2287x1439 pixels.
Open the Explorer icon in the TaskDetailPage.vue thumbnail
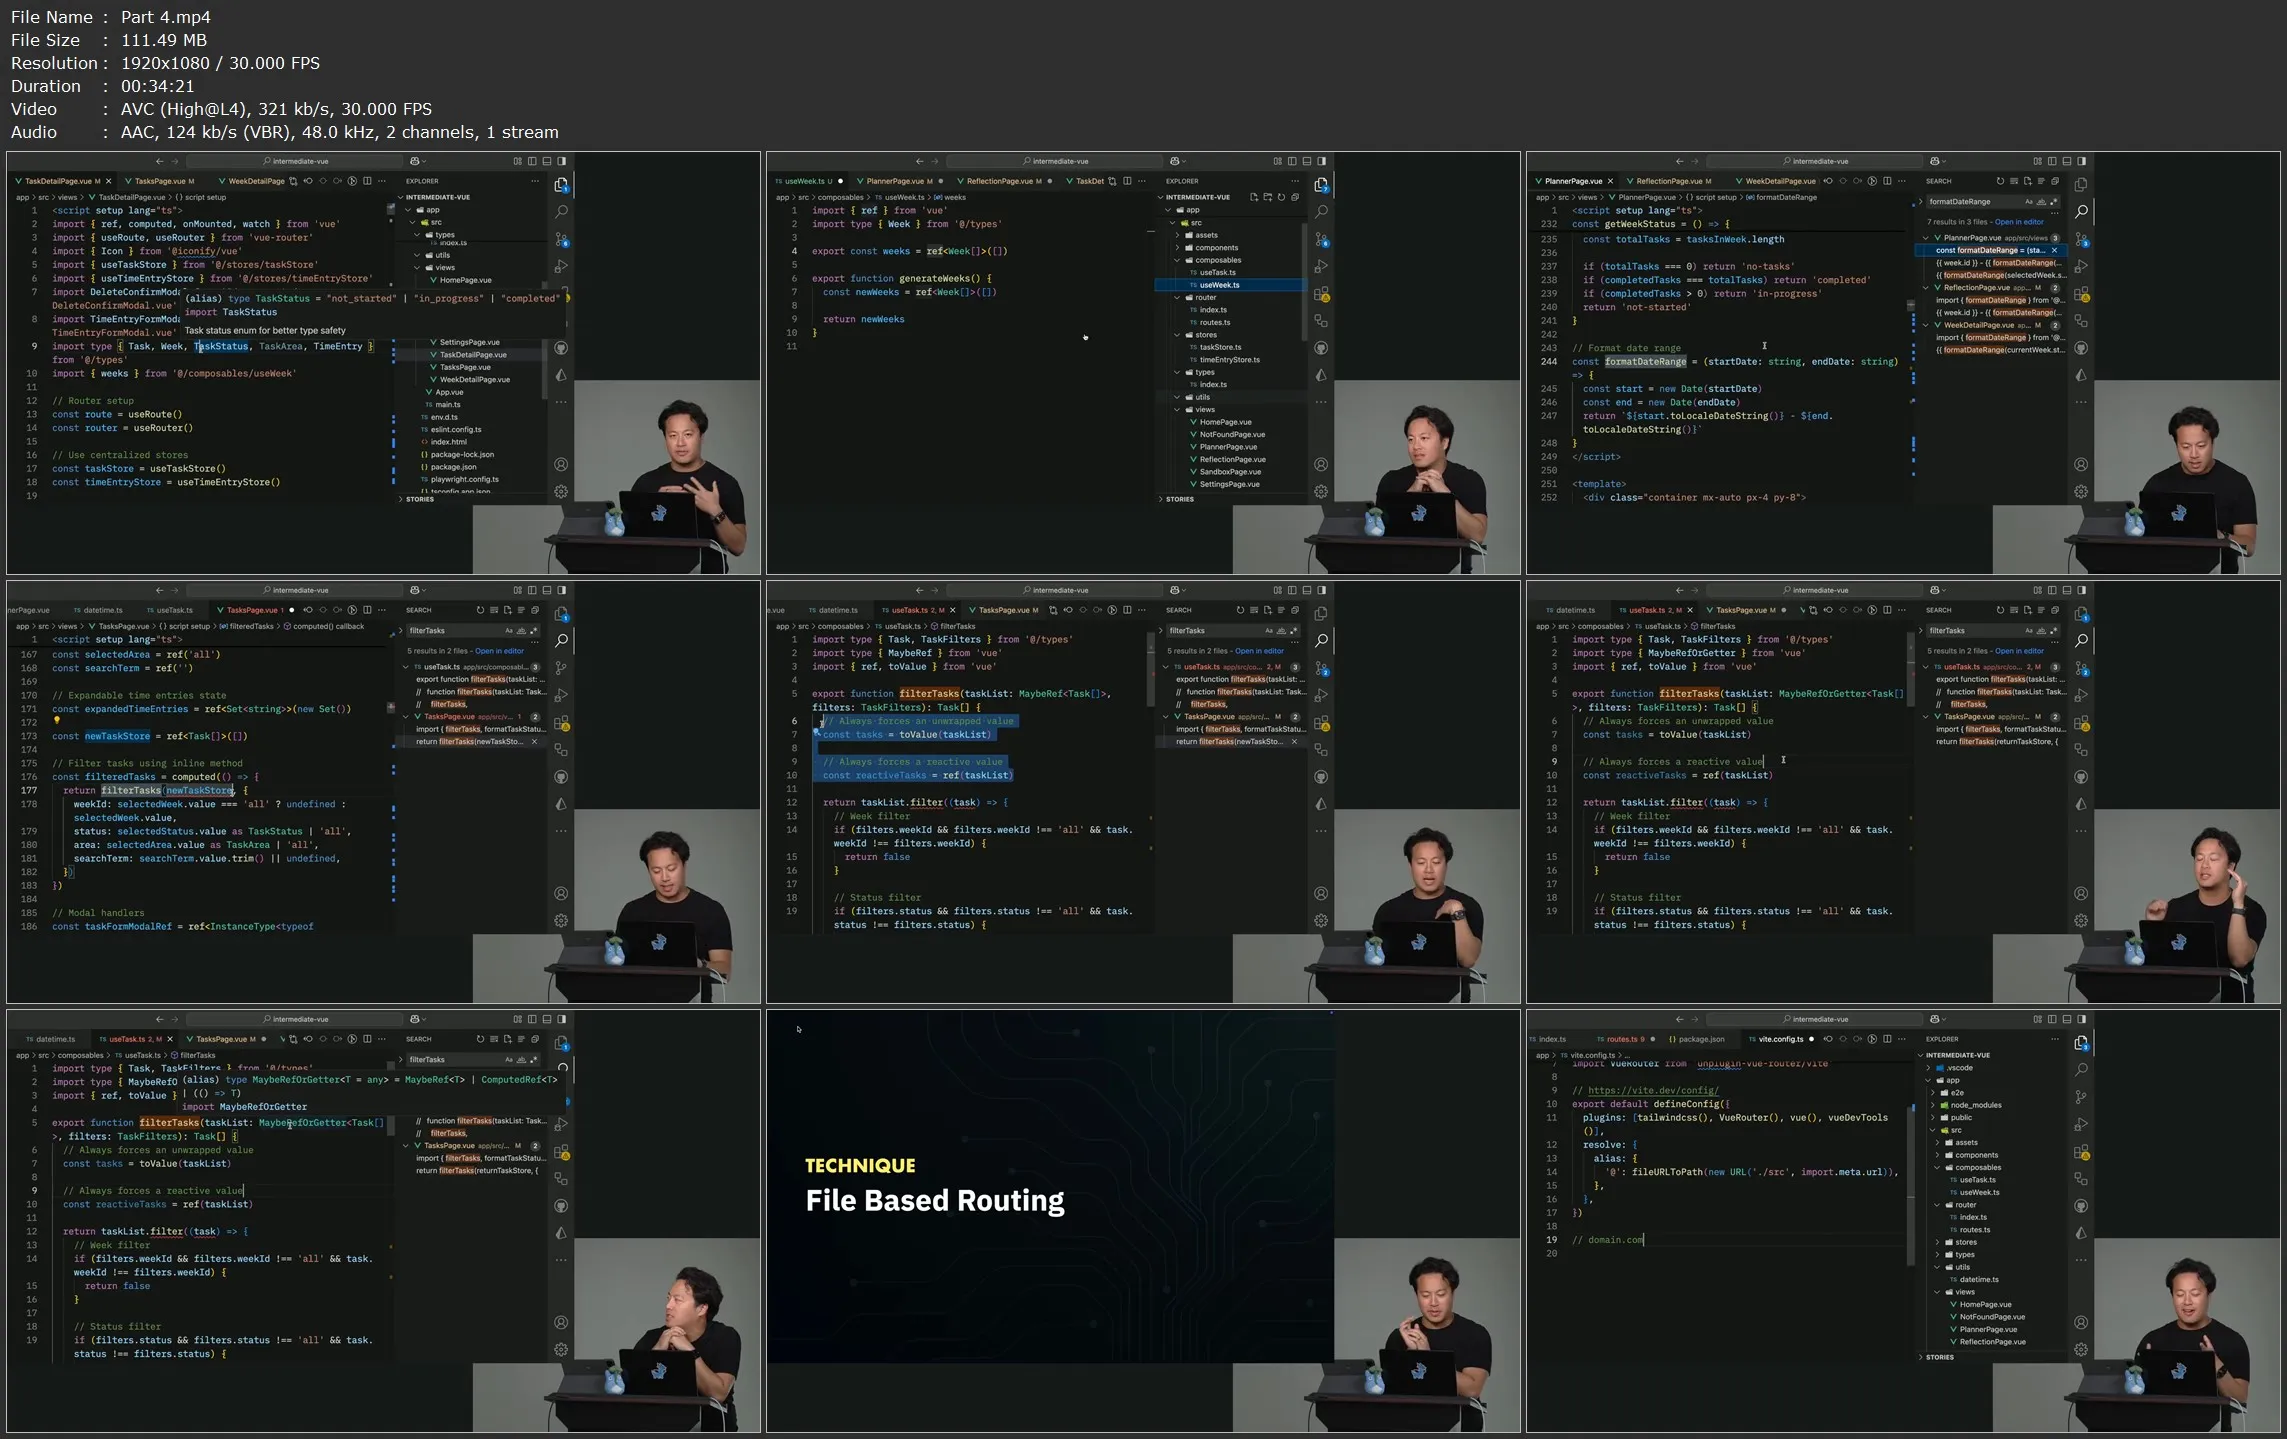pyautogui.click(x=561, y=185)
